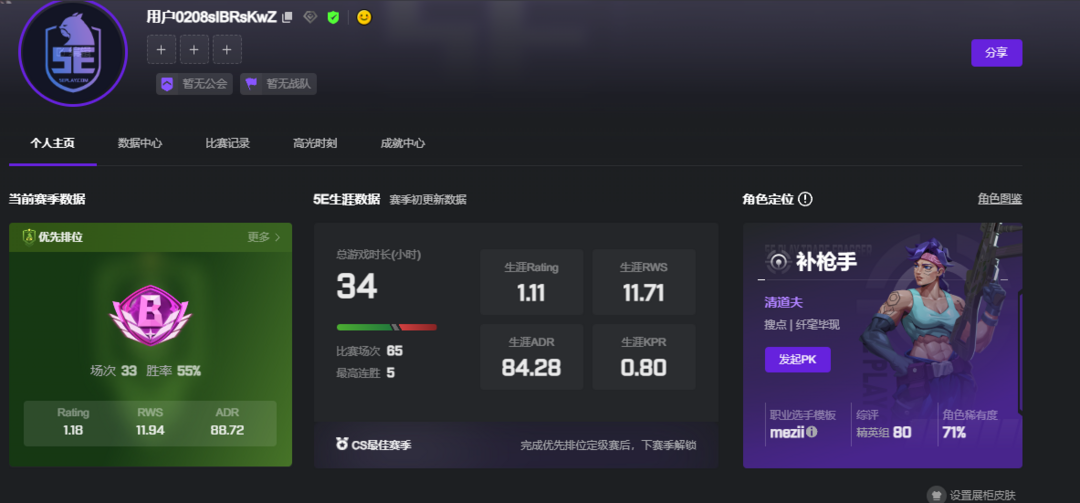Click the season RWS value 11.94
The image size is (1080, 503).
150,431
